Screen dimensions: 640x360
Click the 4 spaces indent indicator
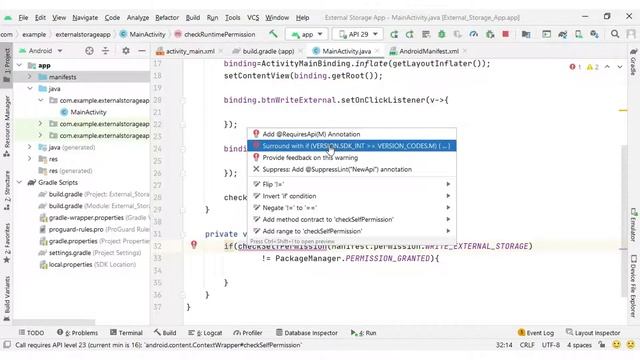tap(579, 345)
